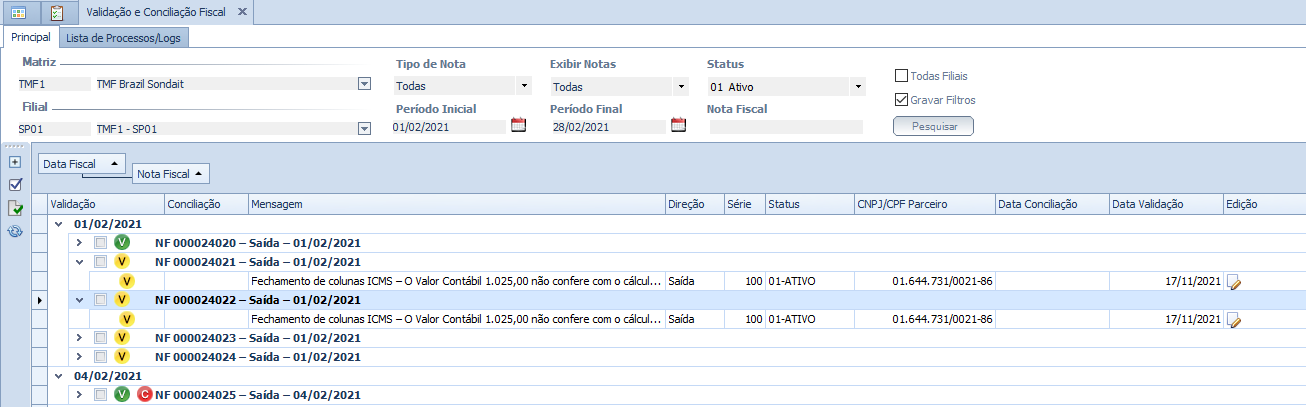Click the expand-all plus icon in the sidebar
The height and width of the screenshot is (407, 1306).
pyautogui.click(x=15, y=162)
